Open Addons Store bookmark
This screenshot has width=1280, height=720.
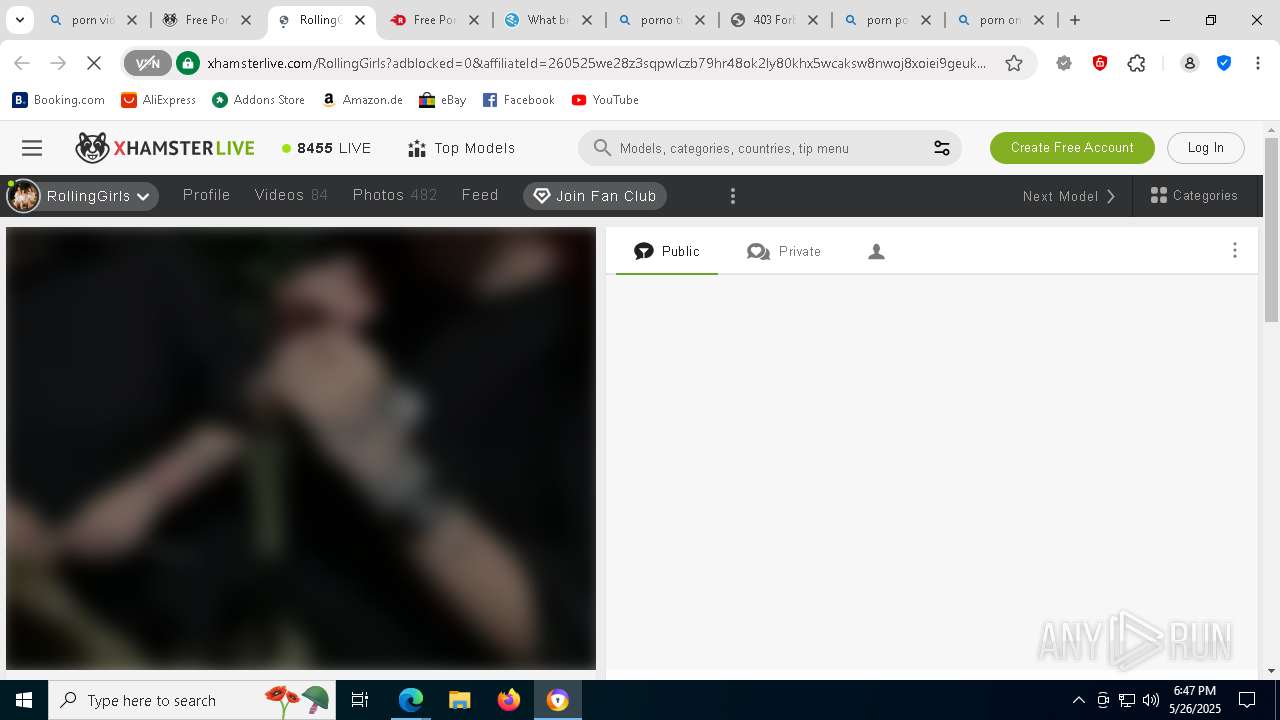[259, 100]
